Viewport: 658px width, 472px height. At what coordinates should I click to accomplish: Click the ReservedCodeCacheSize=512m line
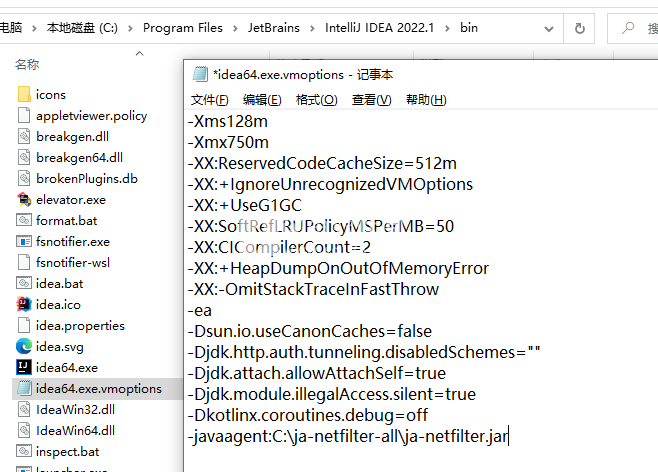pyautogui.click(x=322, y=163)
